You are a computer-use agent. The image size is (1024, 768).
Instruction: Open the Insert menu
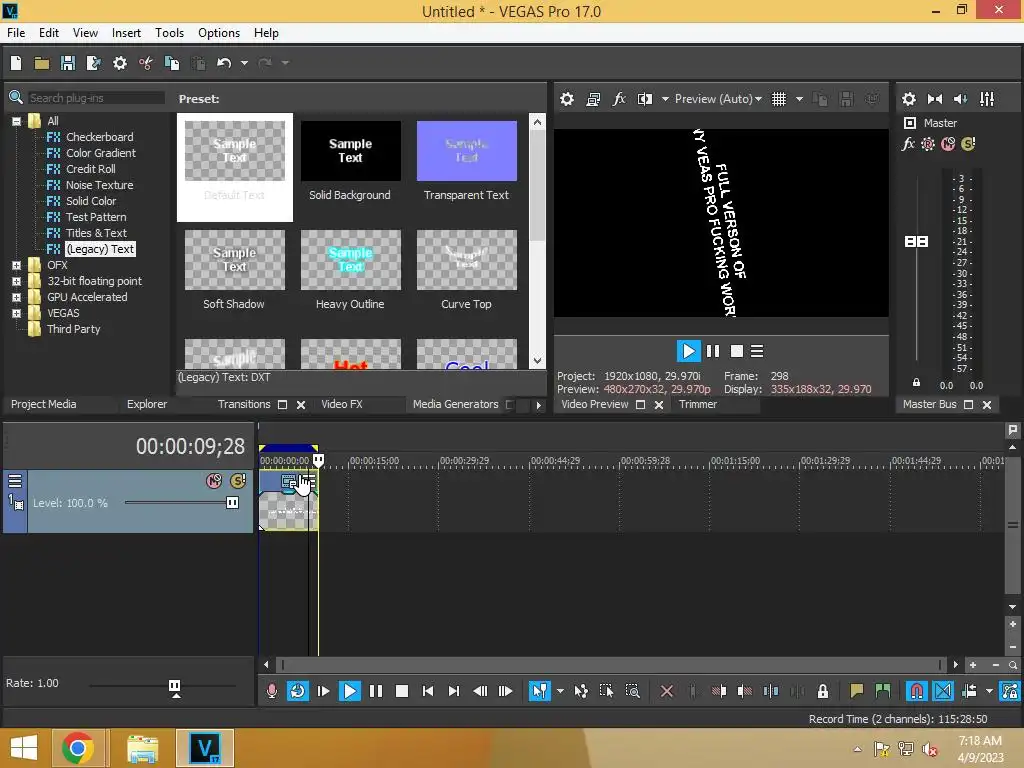pos(126,33)
